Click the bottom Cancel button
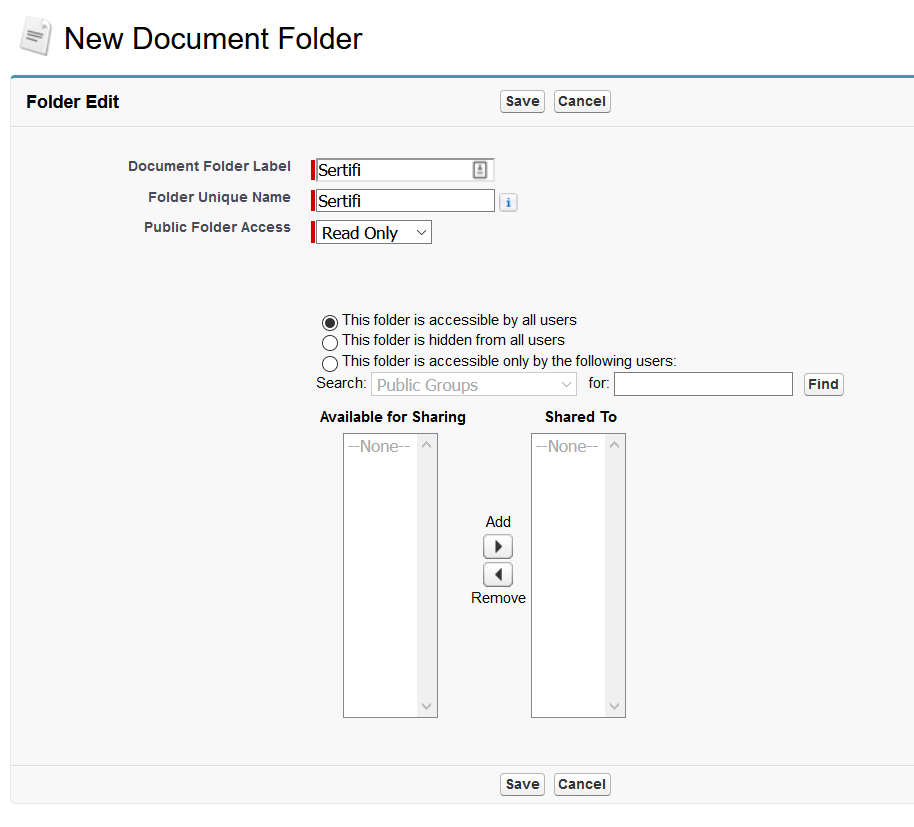The height and width of the screenshot is (827, 914). [x=582, y=784]
